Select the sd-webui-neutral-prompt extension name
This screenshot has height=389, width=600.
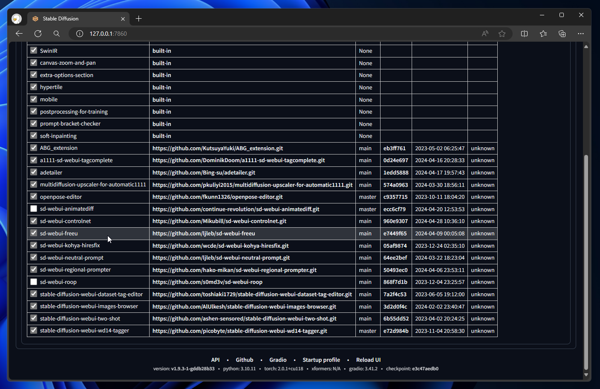[x=72, y=257]
